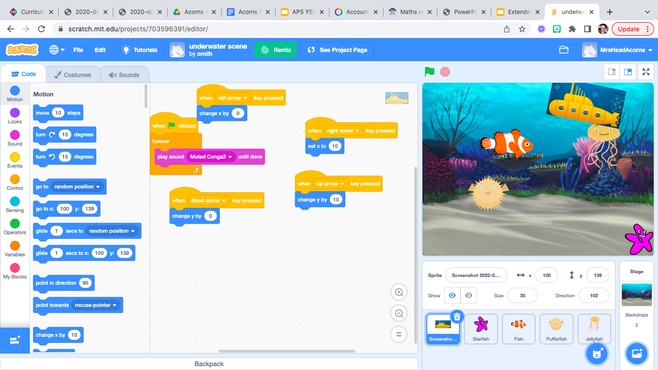Hide the sprite using crossed-eye toggle
Screen dimensions: 658x370
(469, 295)
